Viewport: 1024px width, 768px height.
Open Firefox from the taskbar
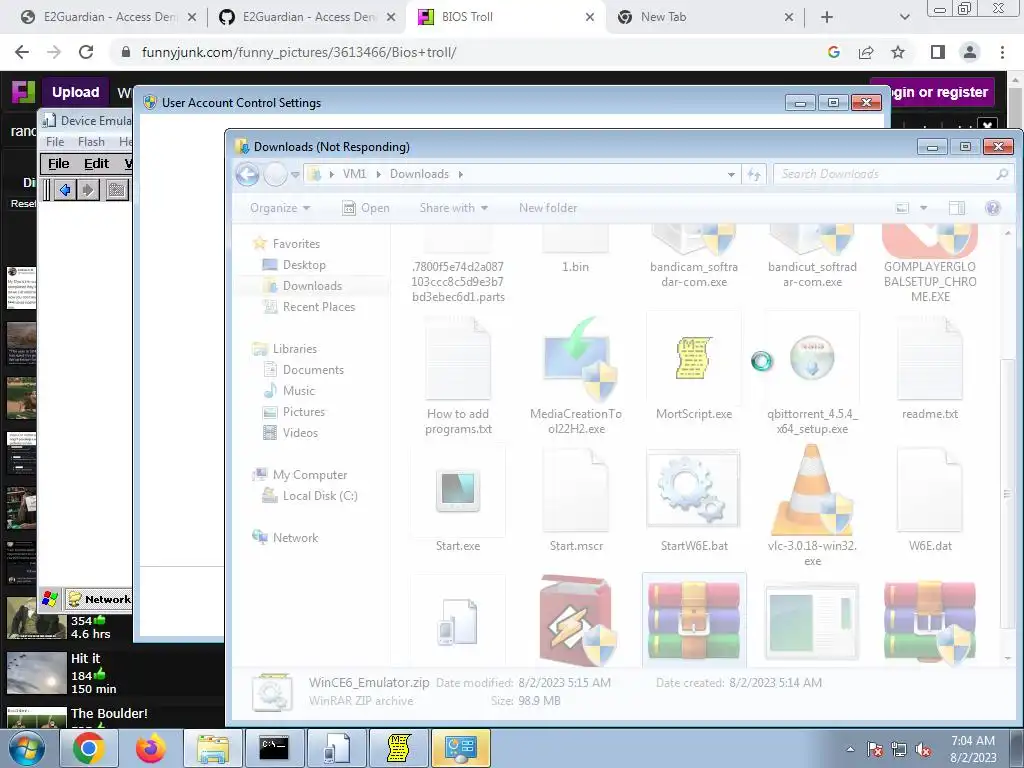point(151,748)
